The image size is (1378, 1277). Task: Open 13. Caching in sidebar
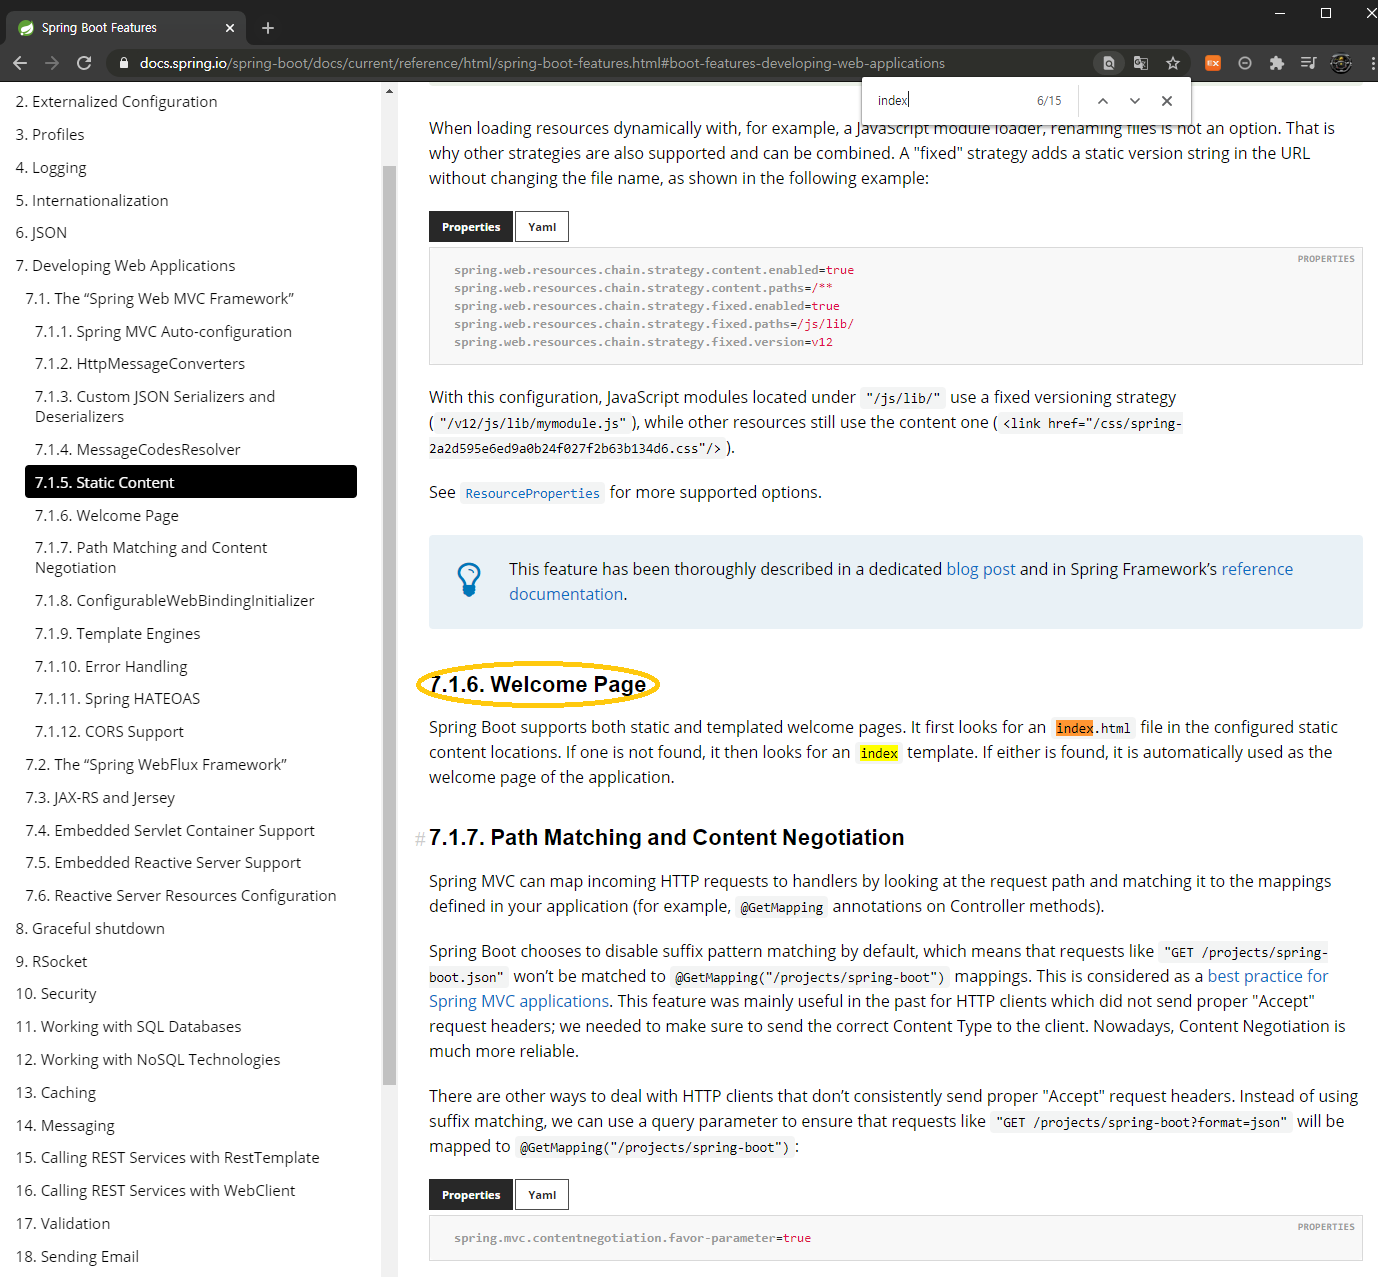pos(56,1093)
